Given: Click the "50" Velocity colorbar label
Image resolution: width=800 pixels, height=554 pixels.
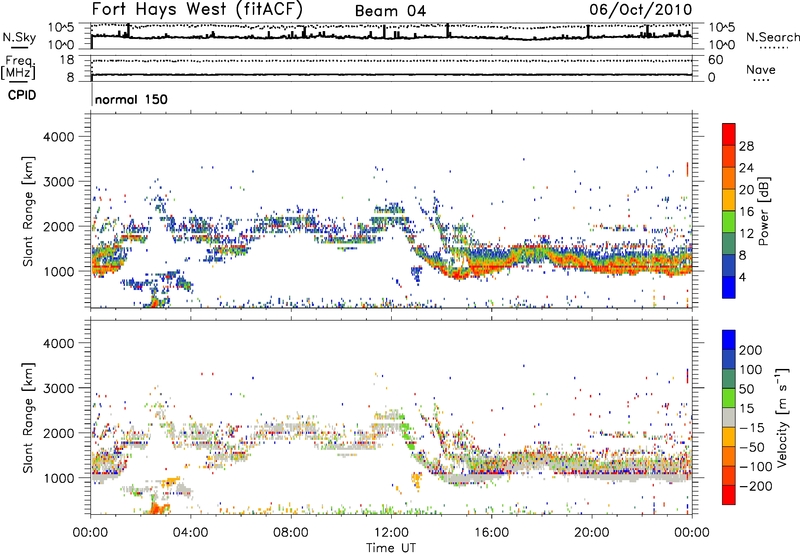Looking at the screenshot, I should pyautogui.click(x=746, y=389).
